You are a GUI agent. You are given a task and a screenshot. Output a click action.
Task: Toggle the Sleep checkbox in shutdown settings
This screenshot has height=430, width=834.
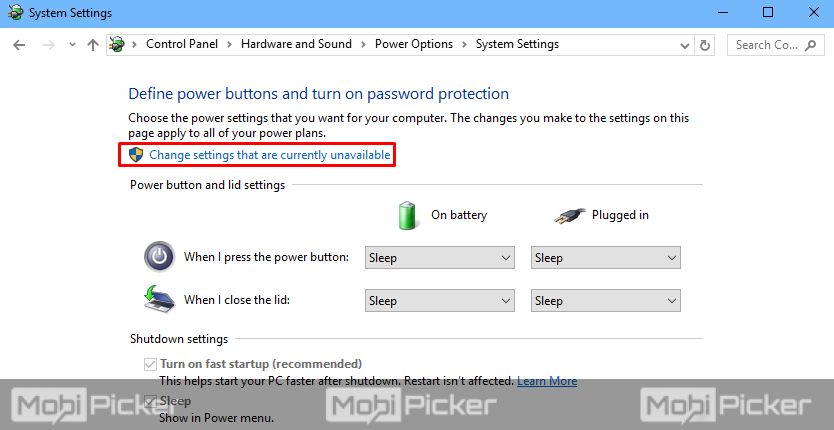click(x=151, y=401)
